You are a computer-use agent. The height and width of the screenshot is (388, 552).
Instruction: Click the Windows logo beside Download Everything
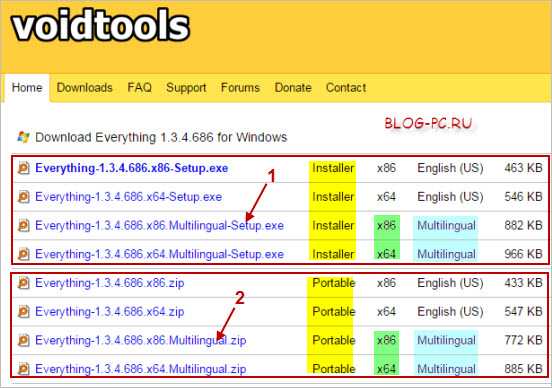23,137
